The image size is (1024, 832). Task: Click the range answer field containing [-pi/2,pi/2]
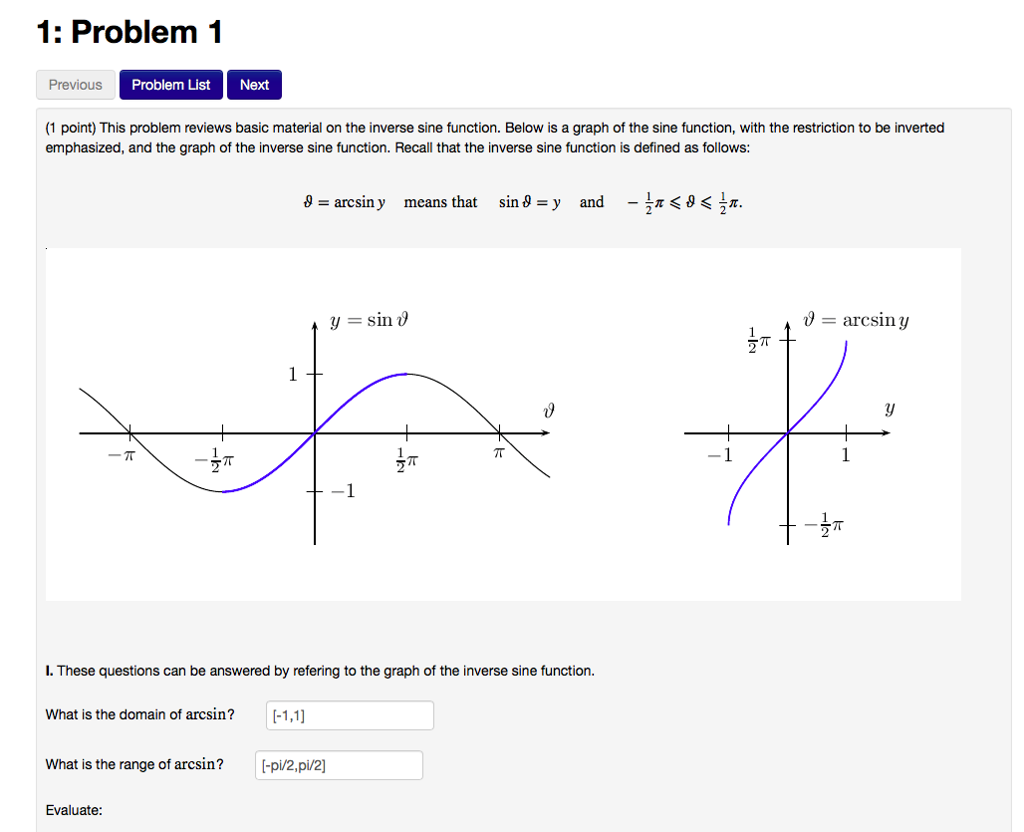click(338, 764)
